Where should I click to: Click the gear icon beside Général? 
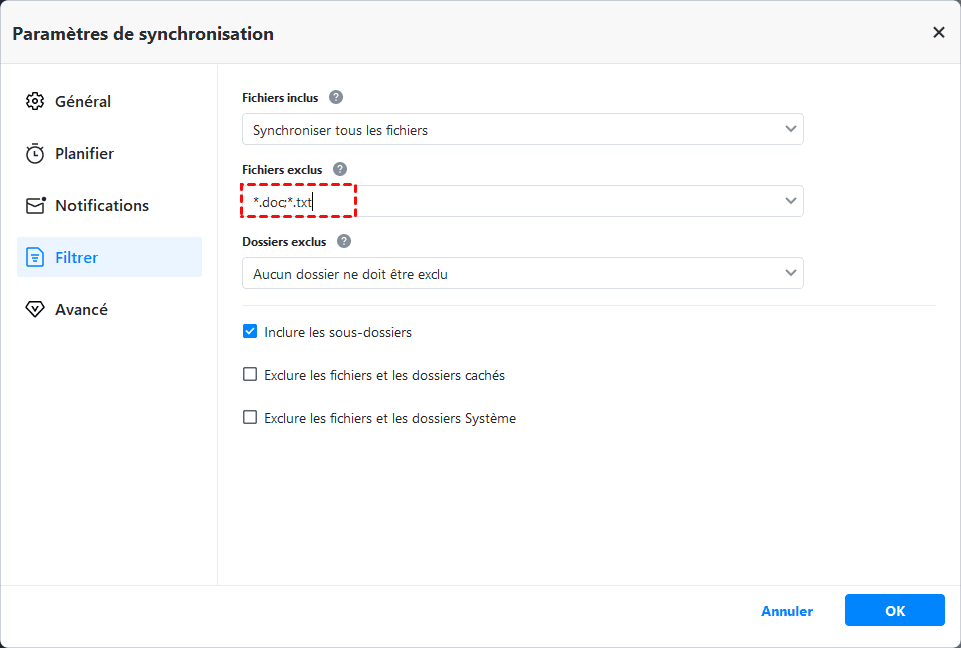[x=35, y=102]
